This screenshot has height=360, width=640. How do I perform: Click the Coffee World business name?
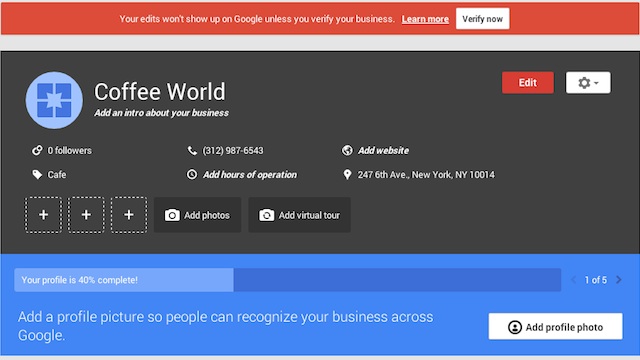point(160,91)
